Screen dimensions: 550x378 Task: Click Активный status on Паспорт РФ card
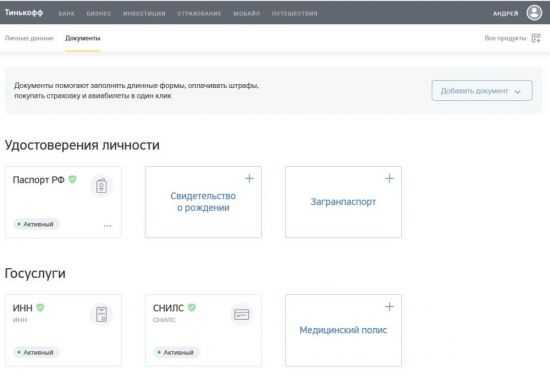pyautogui.click(x=35, y=224)
